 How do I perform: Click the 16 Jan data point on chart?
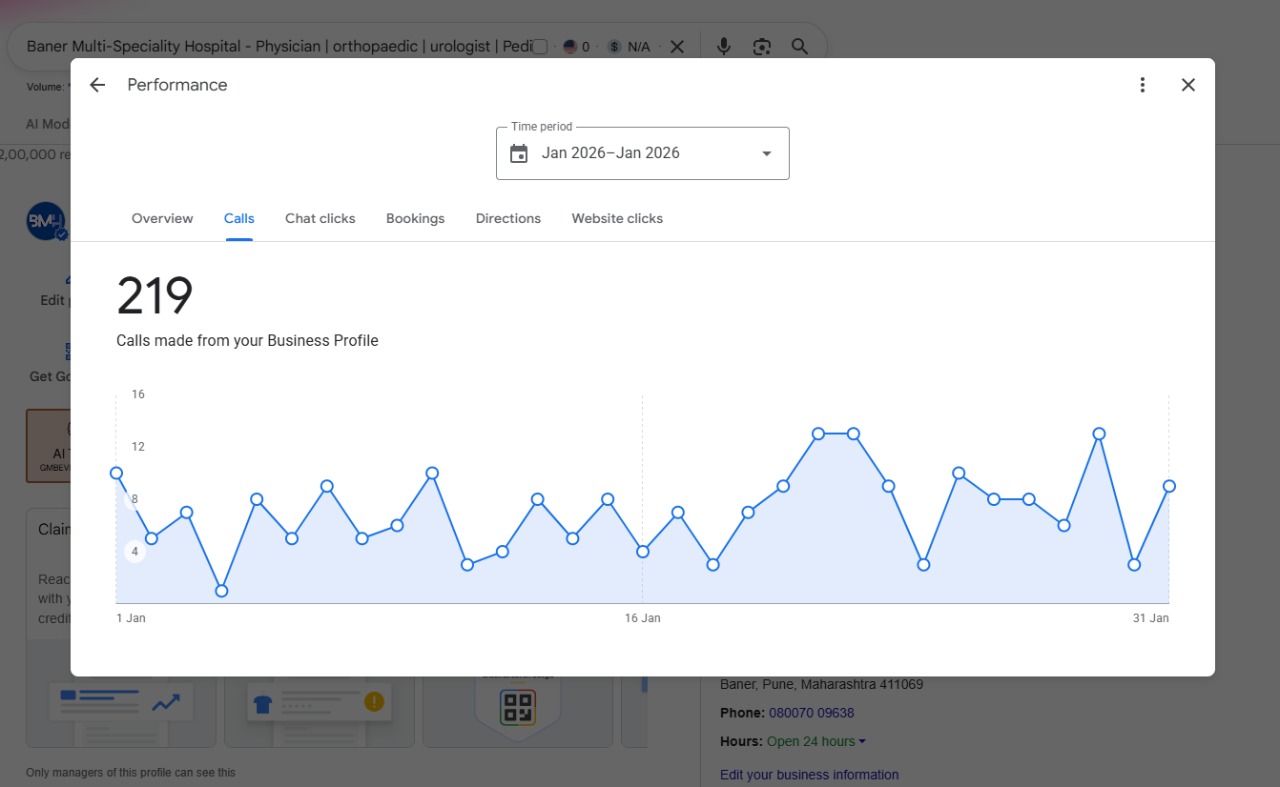[643, 551]
